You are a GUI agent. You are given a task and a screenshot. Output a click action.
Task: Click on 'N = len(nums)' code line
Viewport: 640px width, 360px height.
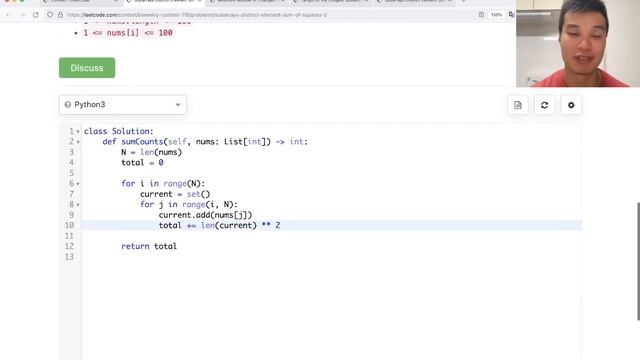[x=151, y=152]
